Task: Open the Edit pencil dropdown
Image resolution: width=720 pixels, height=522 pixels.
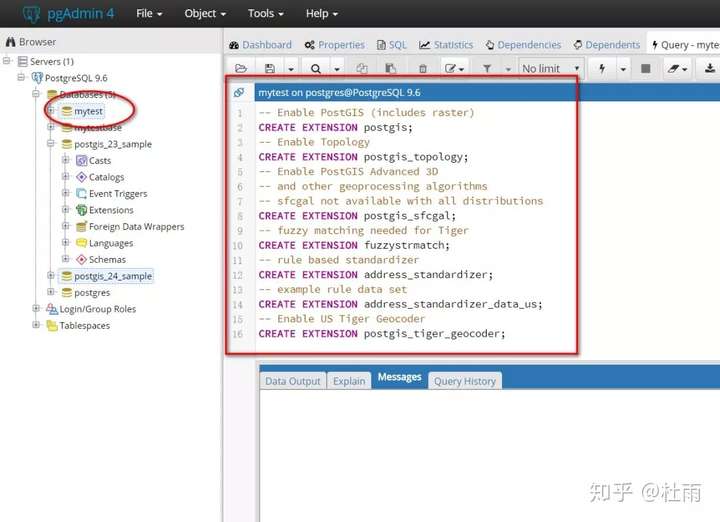Action: click(x=455, y=68)
